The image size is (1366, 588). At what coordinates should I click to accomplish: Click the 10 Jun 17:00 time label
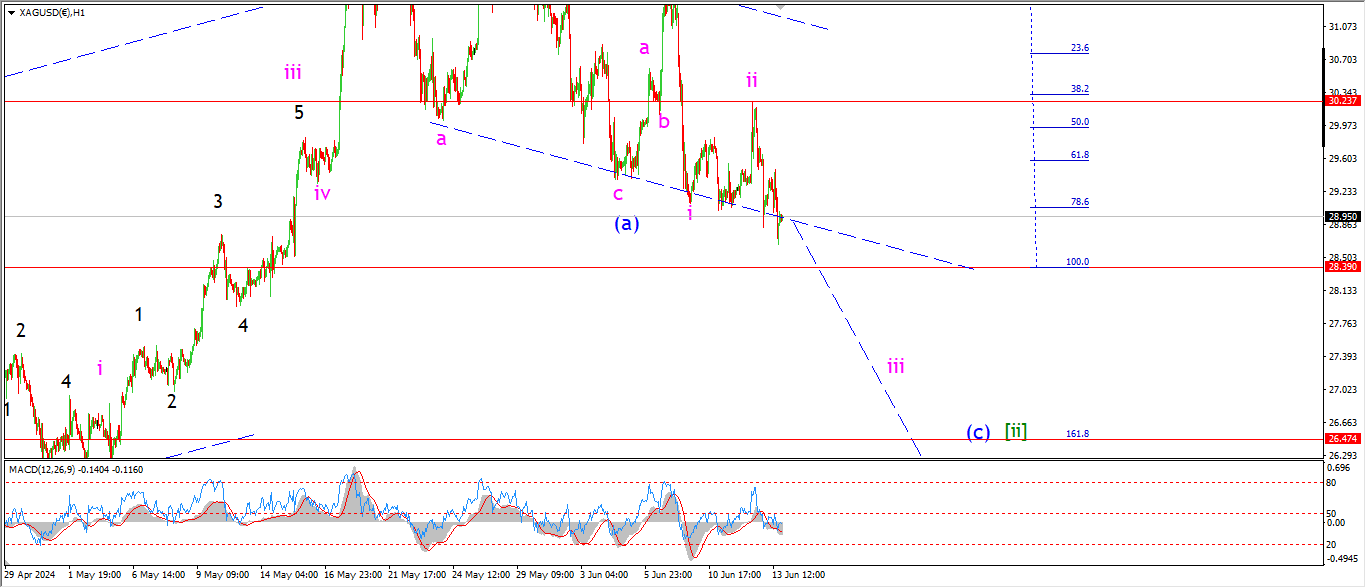(736, 575)
